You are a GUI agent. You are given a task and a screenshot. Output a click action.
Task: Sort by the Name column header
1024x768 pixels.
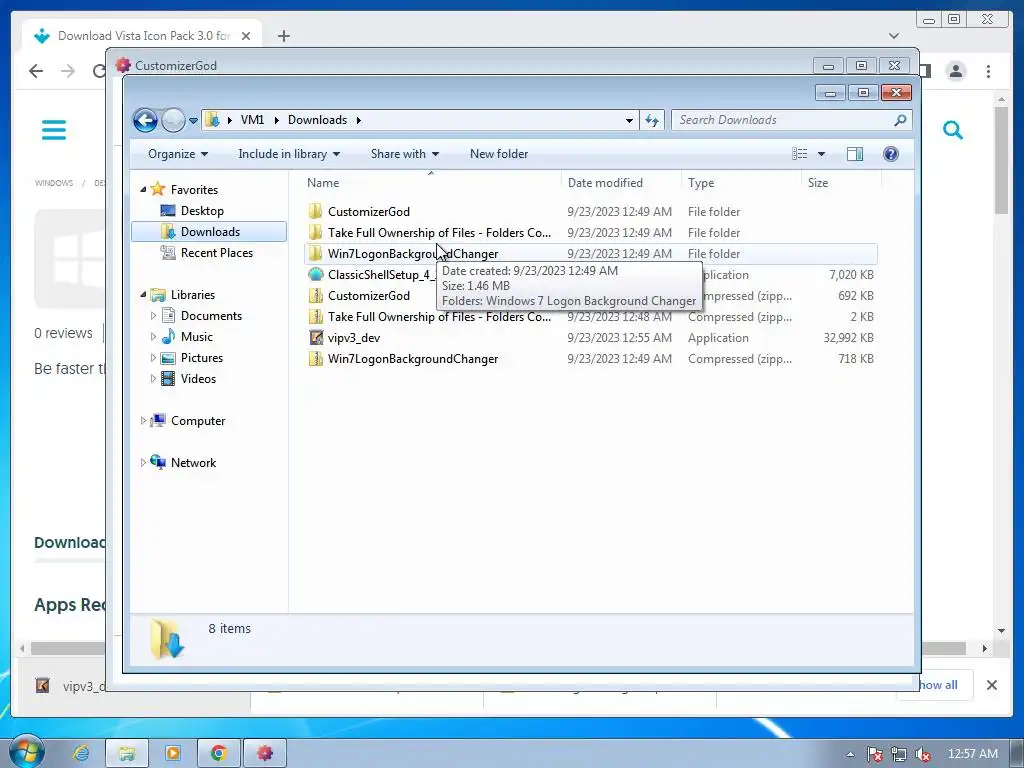coord(431,183)
